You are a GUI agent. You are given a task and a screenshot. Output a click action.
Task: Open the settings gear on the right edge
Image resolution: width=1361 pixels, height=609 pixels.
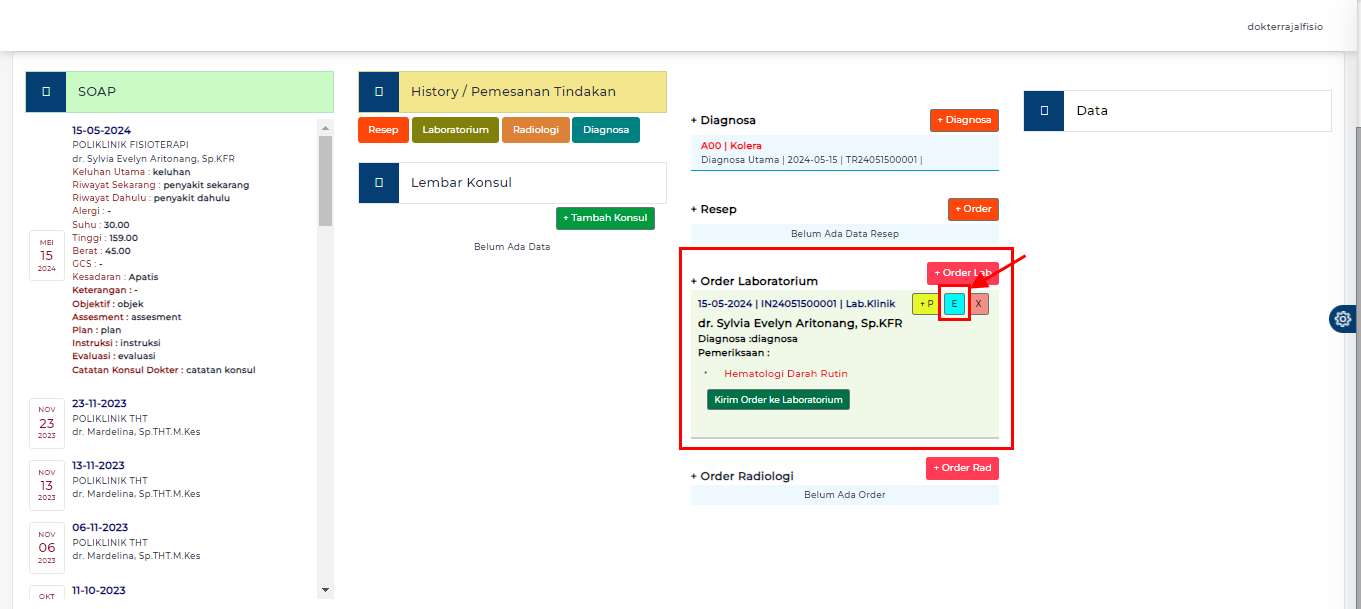point(1344,319)
